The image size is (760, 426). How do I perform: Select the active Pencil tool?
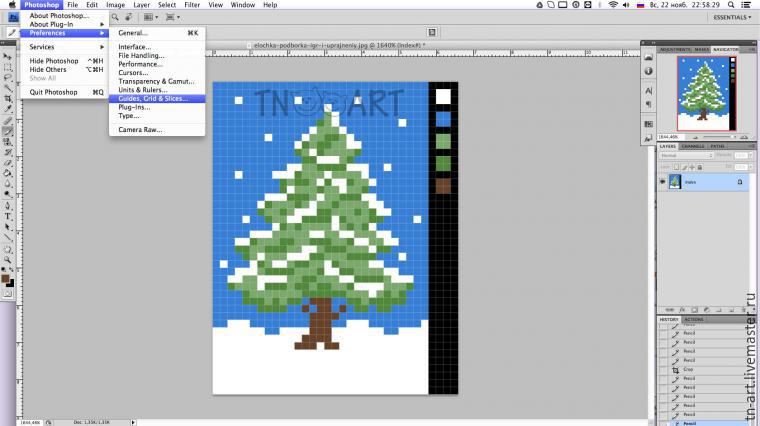(x=8, y=131)
